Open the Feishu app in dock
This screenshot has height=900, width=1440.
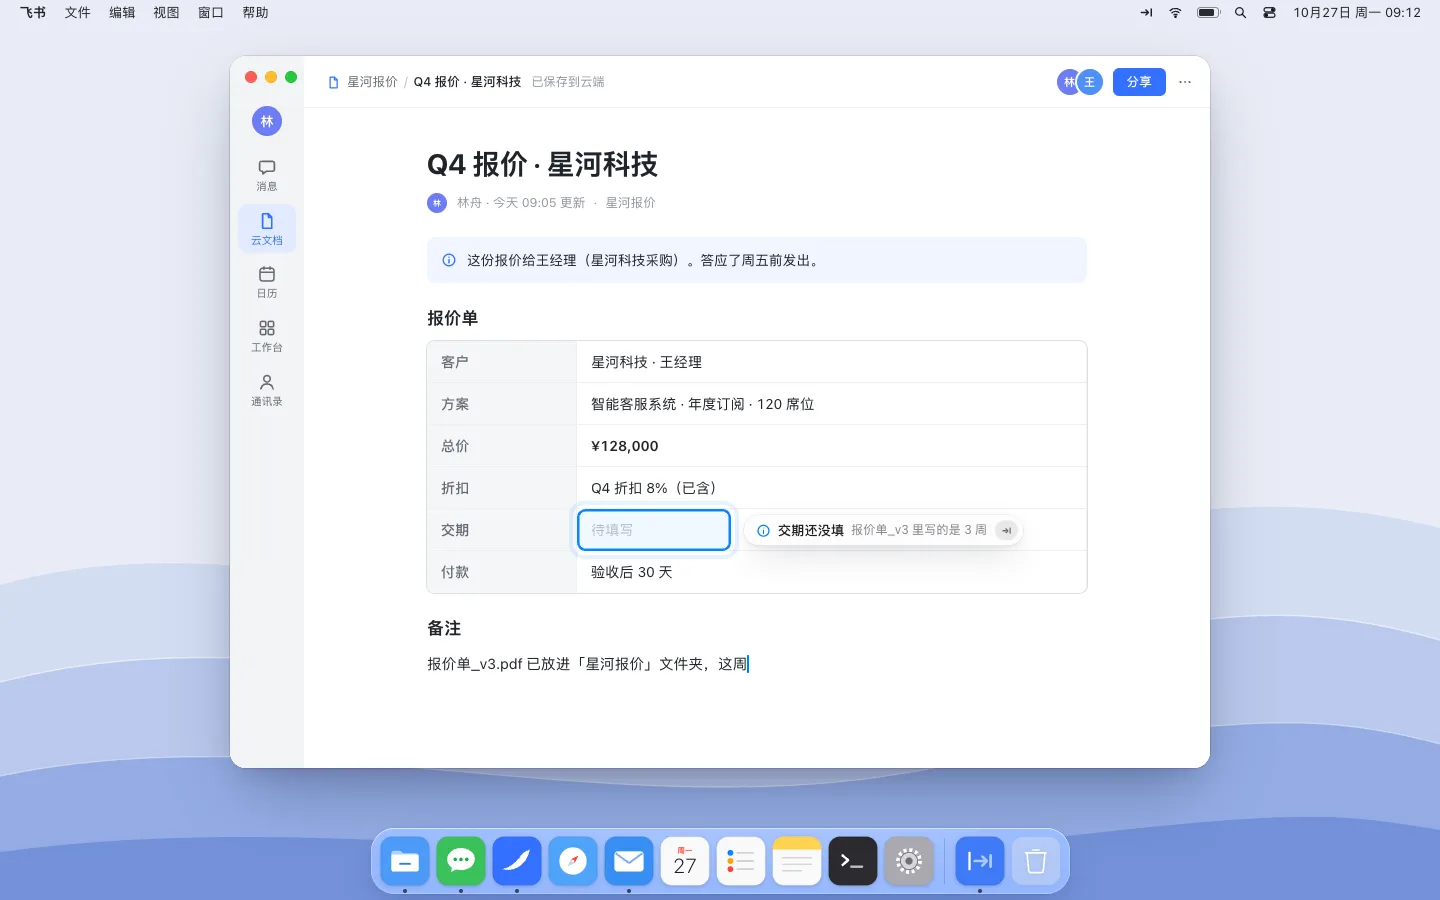click(517, 861)
